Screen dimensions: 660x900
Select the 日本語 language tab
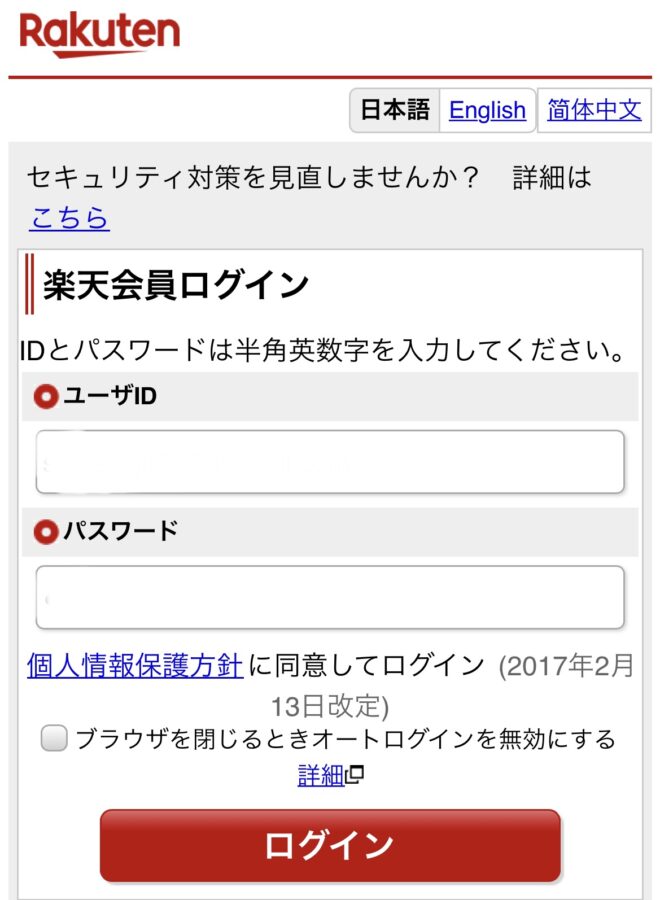click(x=395, y=110)
